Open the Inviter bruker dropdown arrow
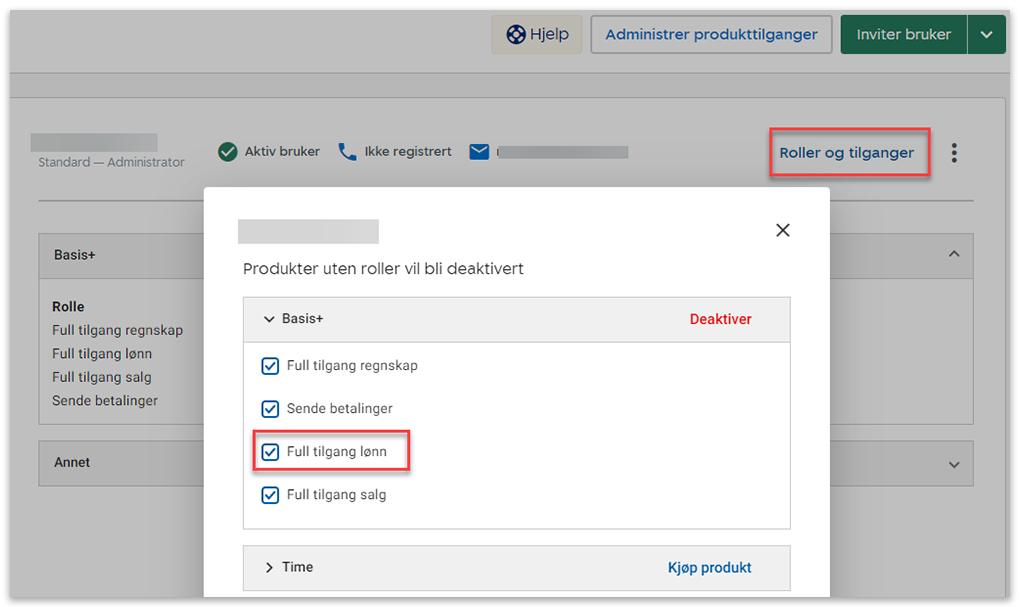Screen dimensions: 1020x607 (x=986, y=35)
